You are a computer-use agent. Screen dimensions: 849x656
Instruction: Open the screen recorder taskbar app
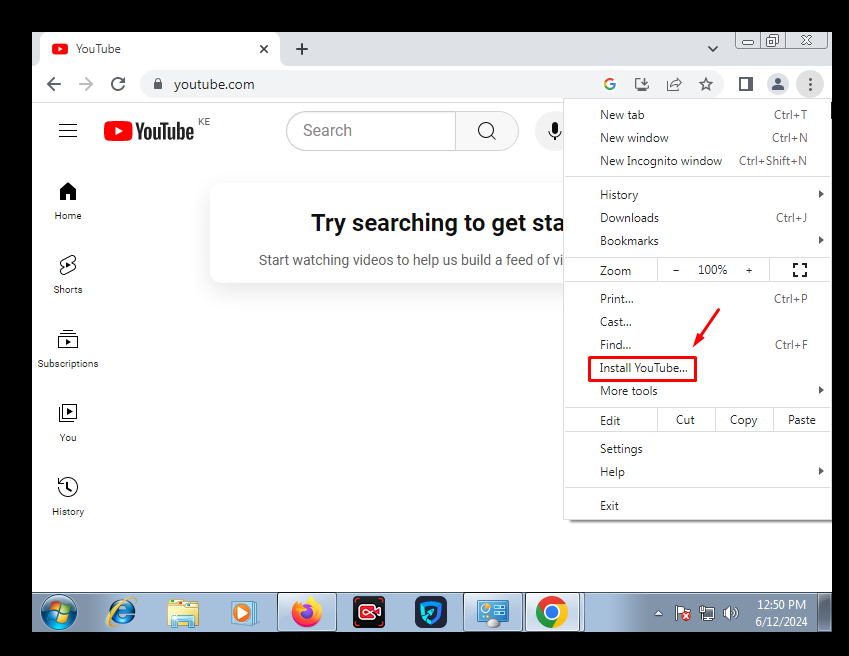pyautogui.click(x=369, y=612)
